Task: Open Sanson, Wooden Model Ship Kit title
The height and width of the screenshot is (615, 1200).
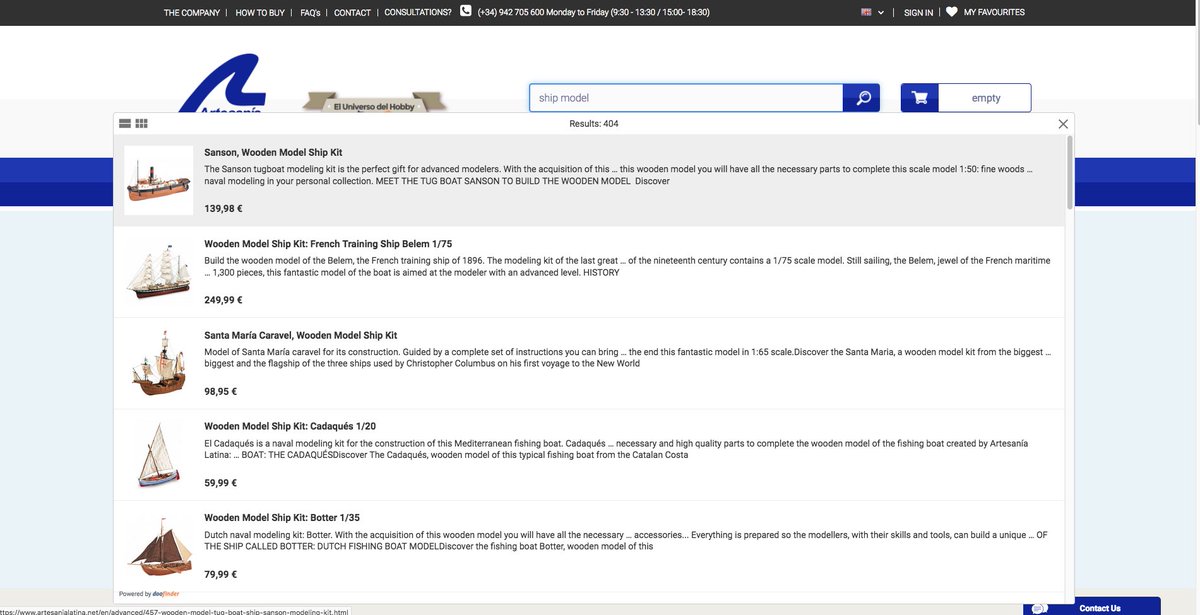Action: 273,152
